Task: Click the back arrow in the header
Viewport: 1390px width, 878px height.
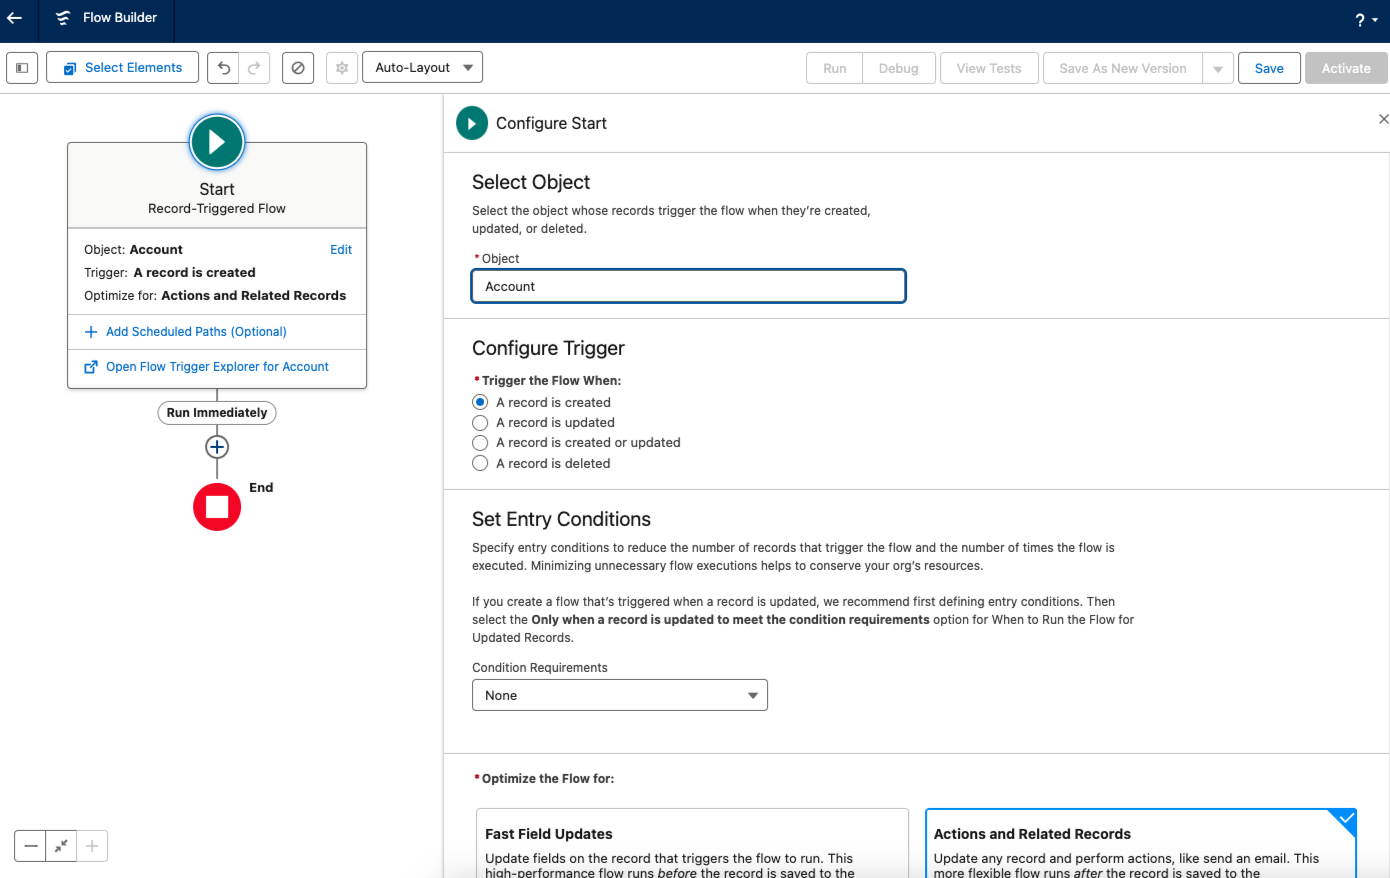Action: click(15, 18)
